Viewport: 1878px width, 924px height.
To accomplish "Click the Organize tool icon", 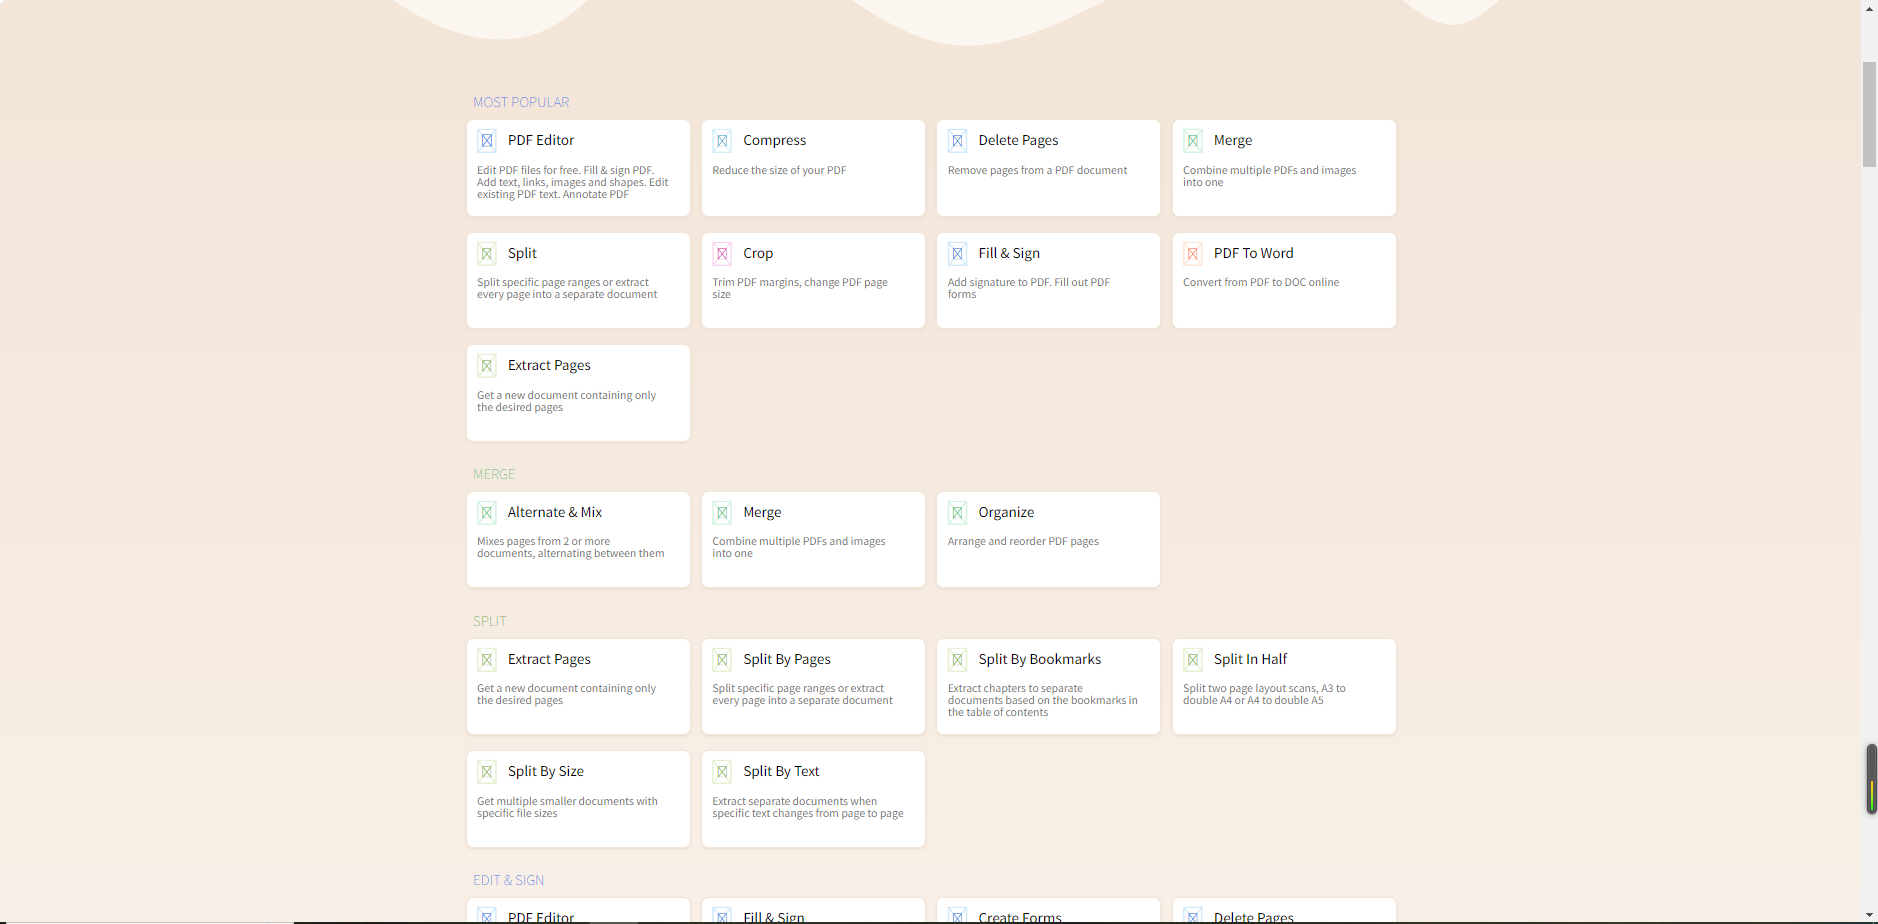I will coord(957,513).
